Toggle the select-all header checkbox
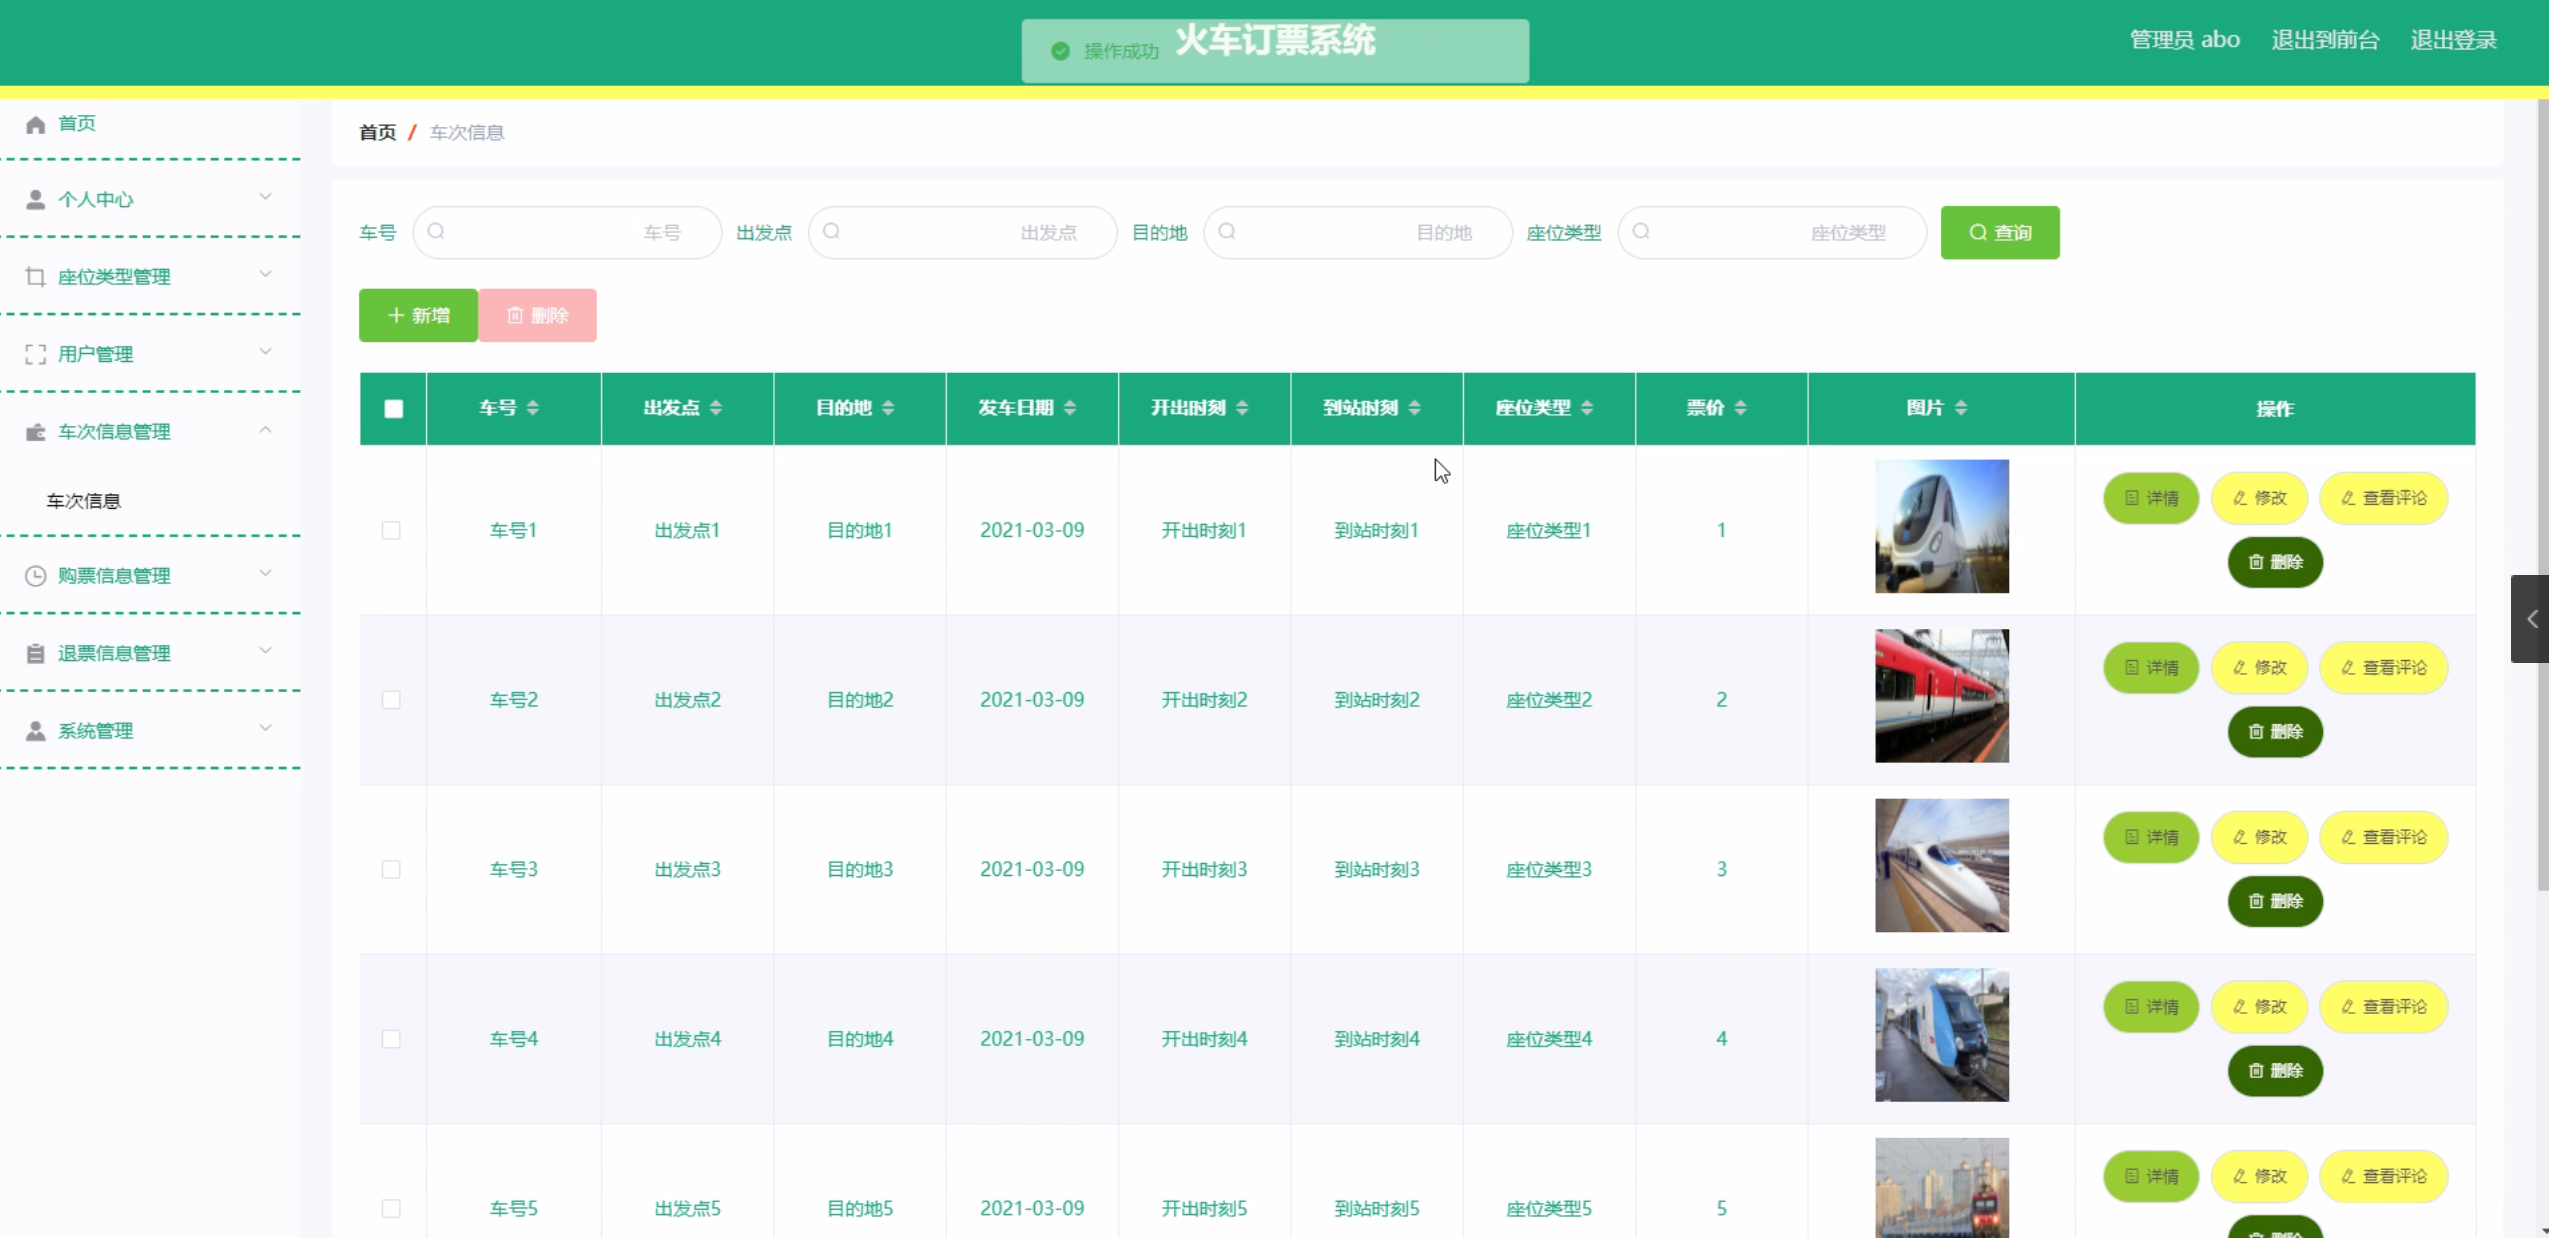 [x=393, y=408]
